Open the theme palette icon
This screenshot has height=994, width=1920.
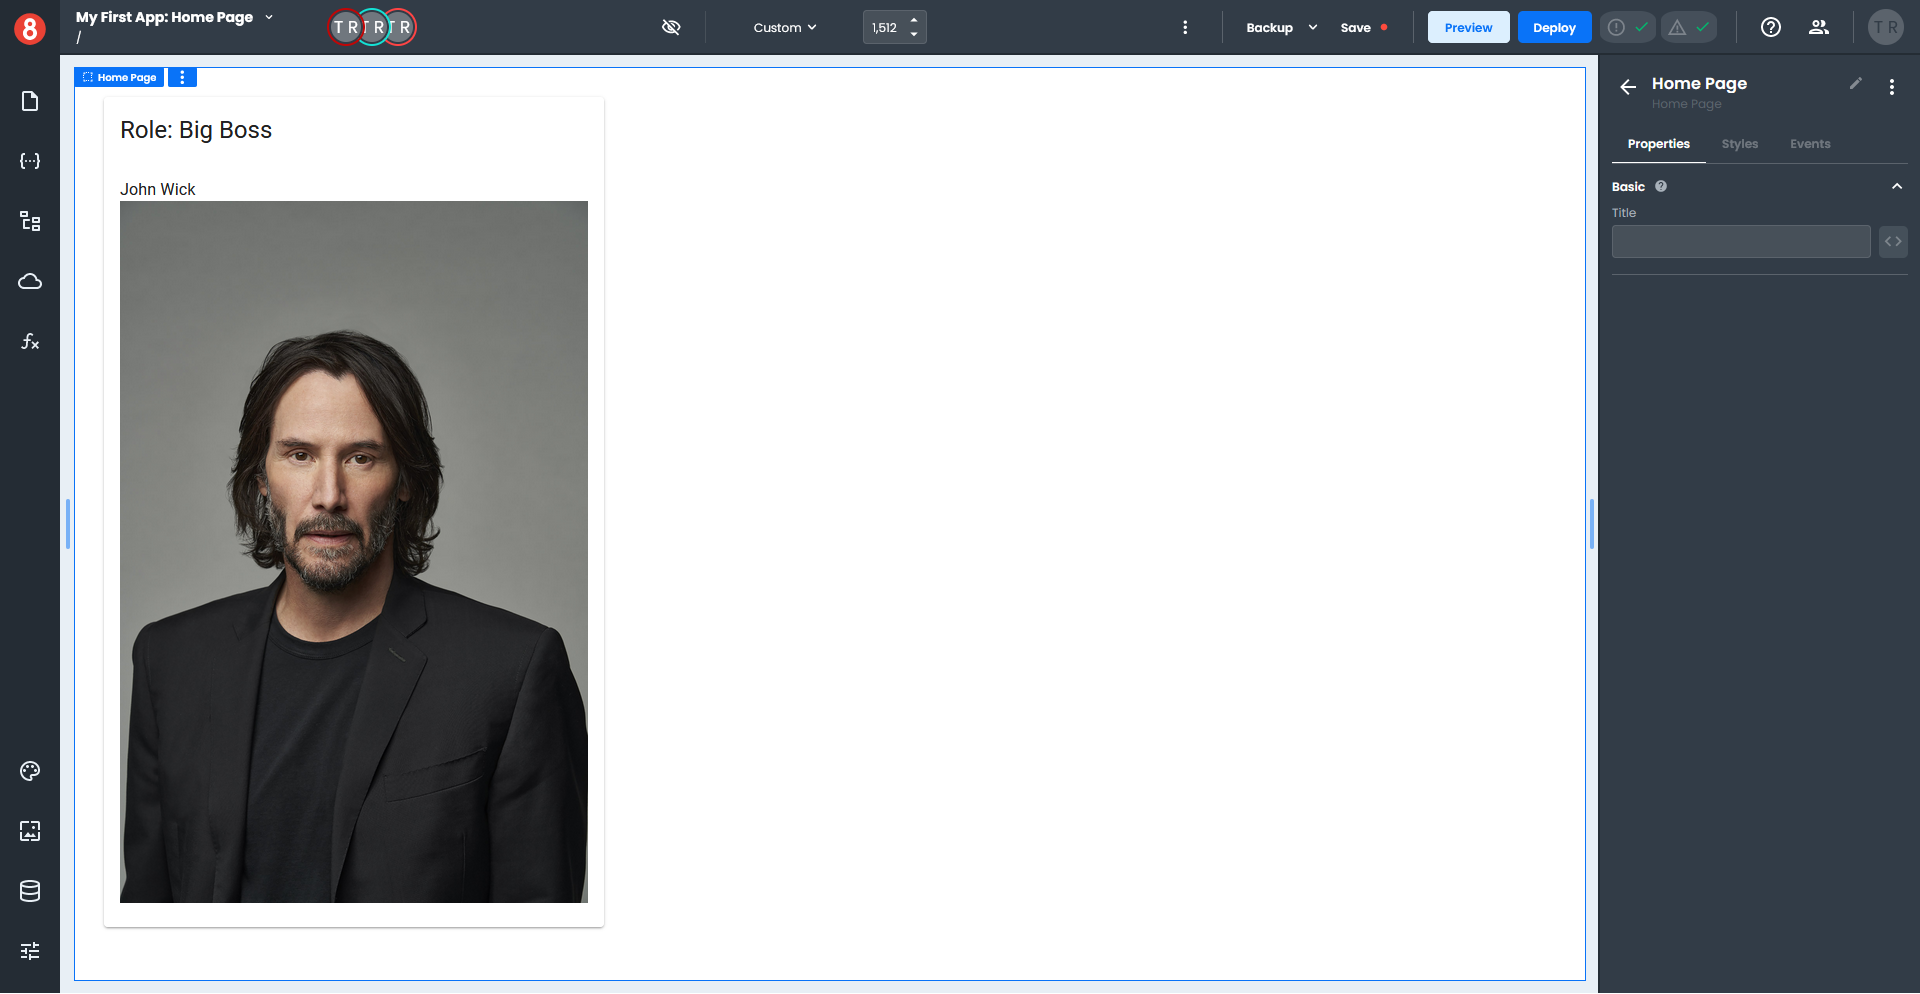(x=30, y=771)
